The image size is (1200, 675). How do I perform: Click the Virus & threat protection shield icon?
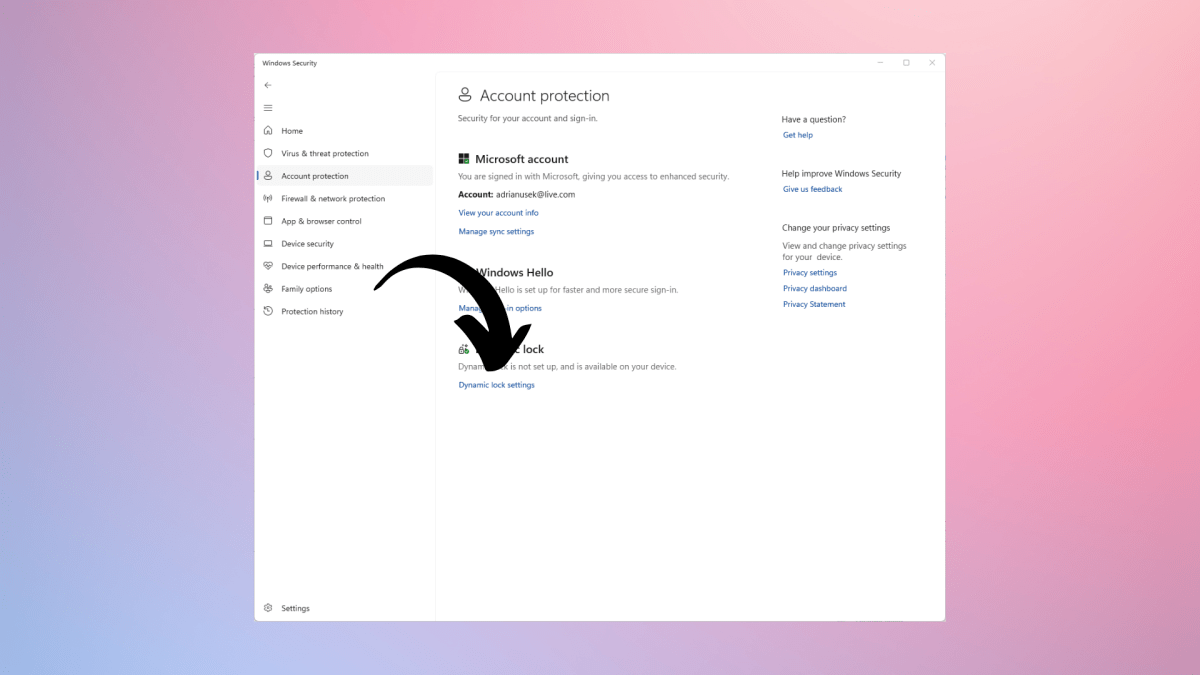pyautogui.click(x=268, y=153)
